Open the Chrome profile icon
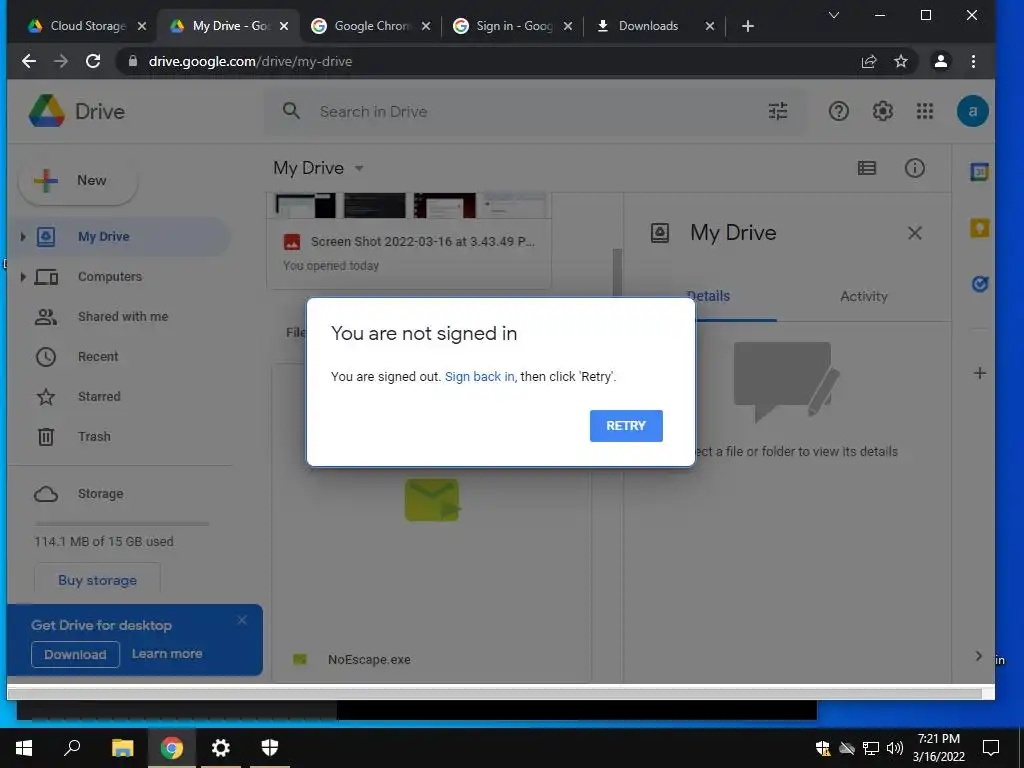1024x768 pixels. 940,61
